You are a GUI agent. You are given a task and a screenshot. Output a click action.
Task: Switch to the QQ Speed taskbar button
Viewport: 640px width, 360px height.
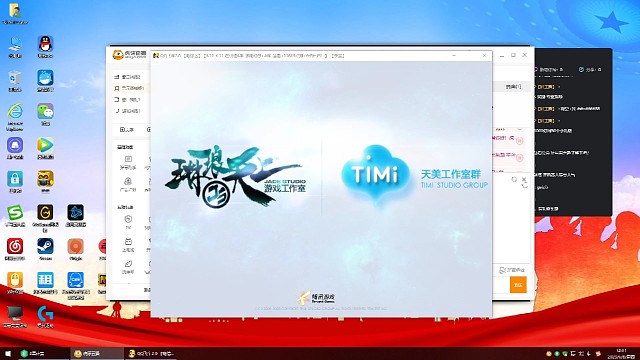[150, 353]
